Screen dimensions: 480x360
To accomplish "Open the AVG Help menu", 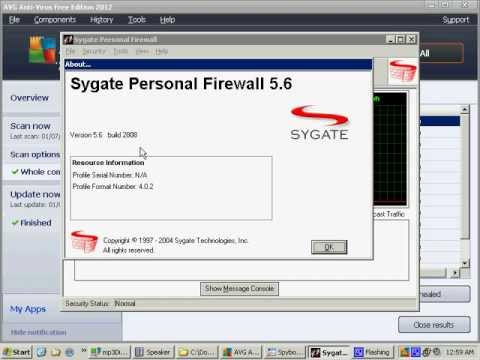I will (167, 20).
